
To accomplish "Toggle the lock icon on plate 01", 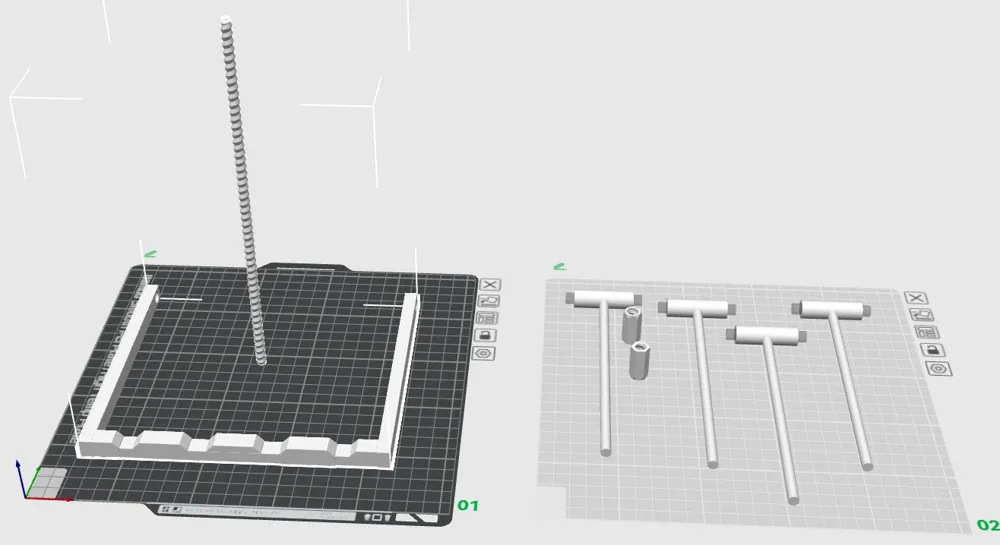I will pyautogui.click(x=487, y=335).
